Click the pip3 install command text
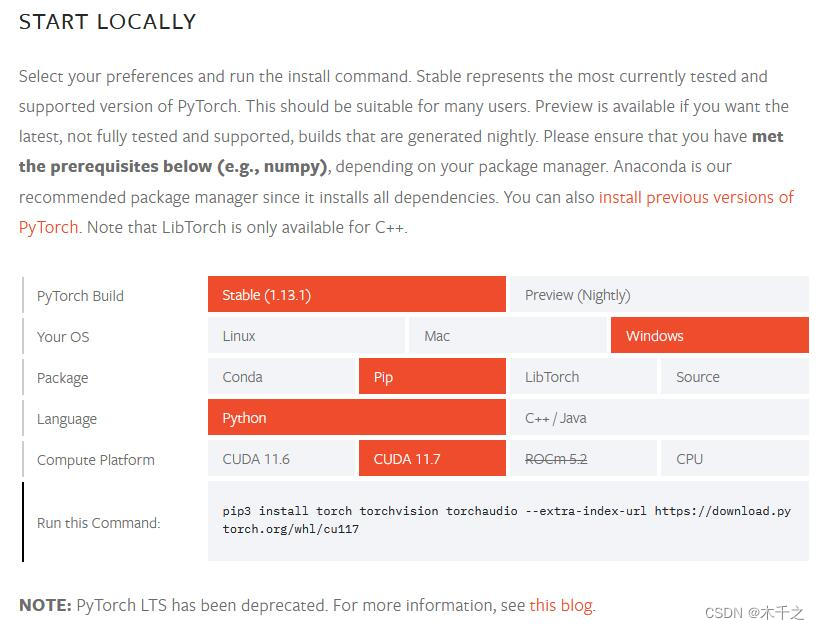This screenshot has height=629, width=820. tap(506, 520)
